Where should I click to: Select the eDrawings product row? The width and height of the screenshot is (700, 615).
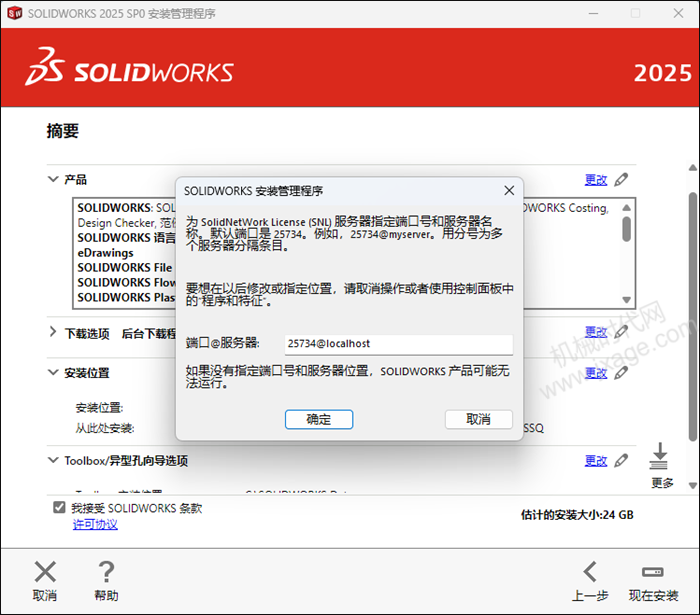coord(105,253)
